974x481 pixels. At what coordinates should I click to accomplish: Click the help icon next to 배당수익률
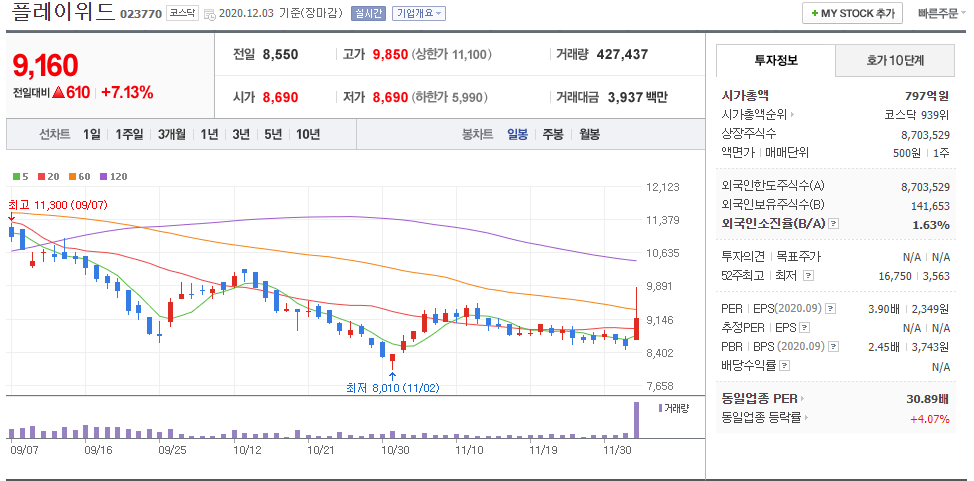[785, 366]
